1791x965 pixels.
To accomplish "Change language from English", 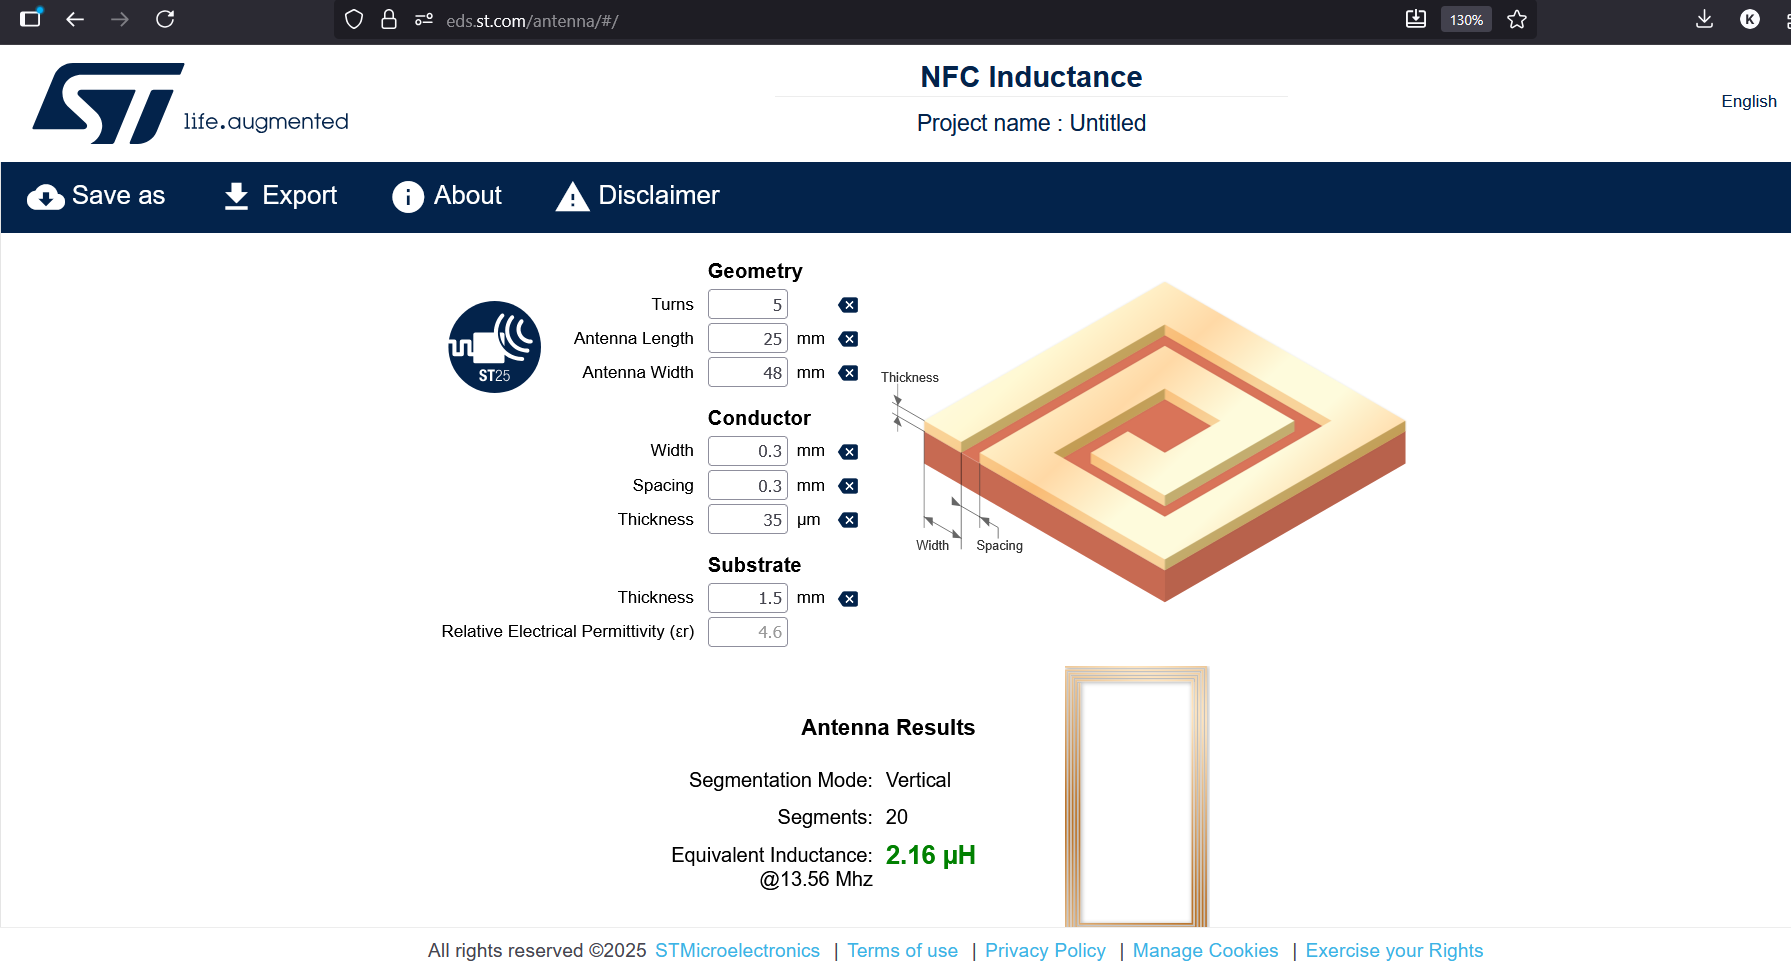I will (1748, 101).
